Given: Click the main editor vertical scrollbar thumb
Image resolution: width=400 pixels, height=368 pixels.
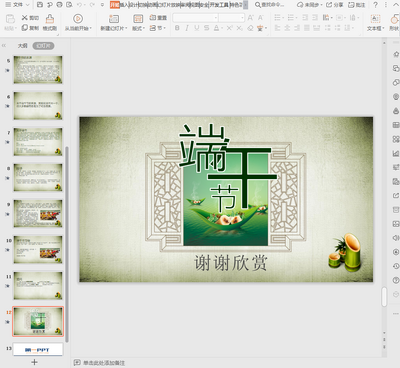Looking at the screenshot, I should [x=384, y=296].
